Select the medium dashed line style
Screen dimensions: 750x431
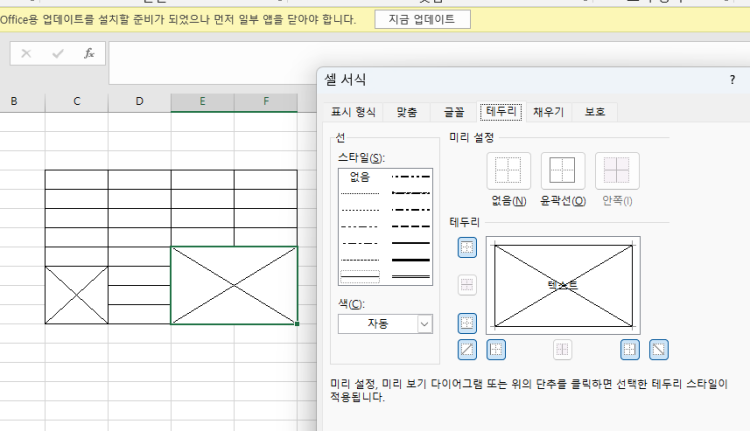point(411,226)
